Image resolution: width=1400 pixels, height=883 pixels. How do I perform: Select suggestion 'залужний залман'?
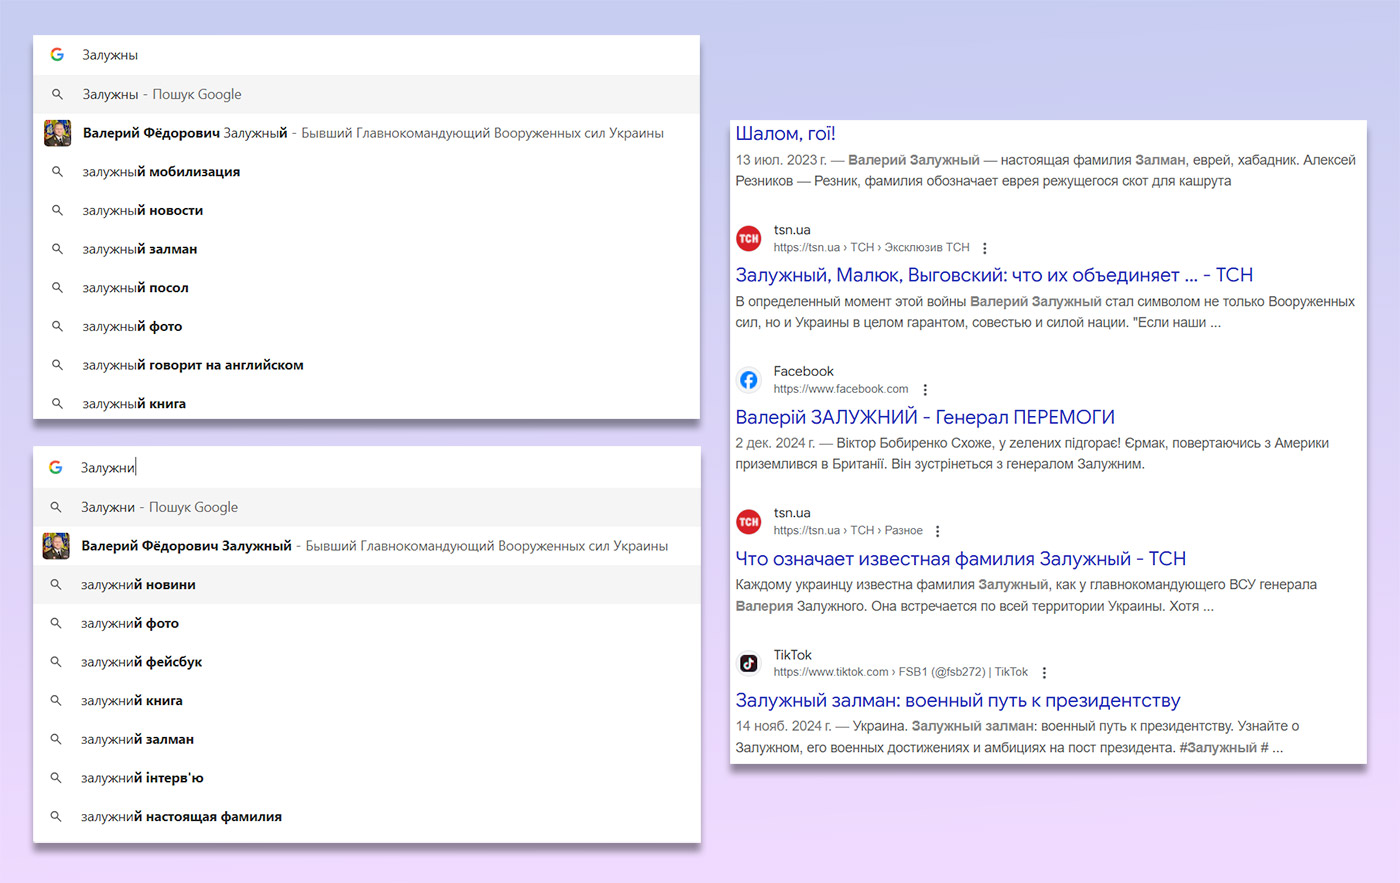pyautogui.click(x=366, y=739)
